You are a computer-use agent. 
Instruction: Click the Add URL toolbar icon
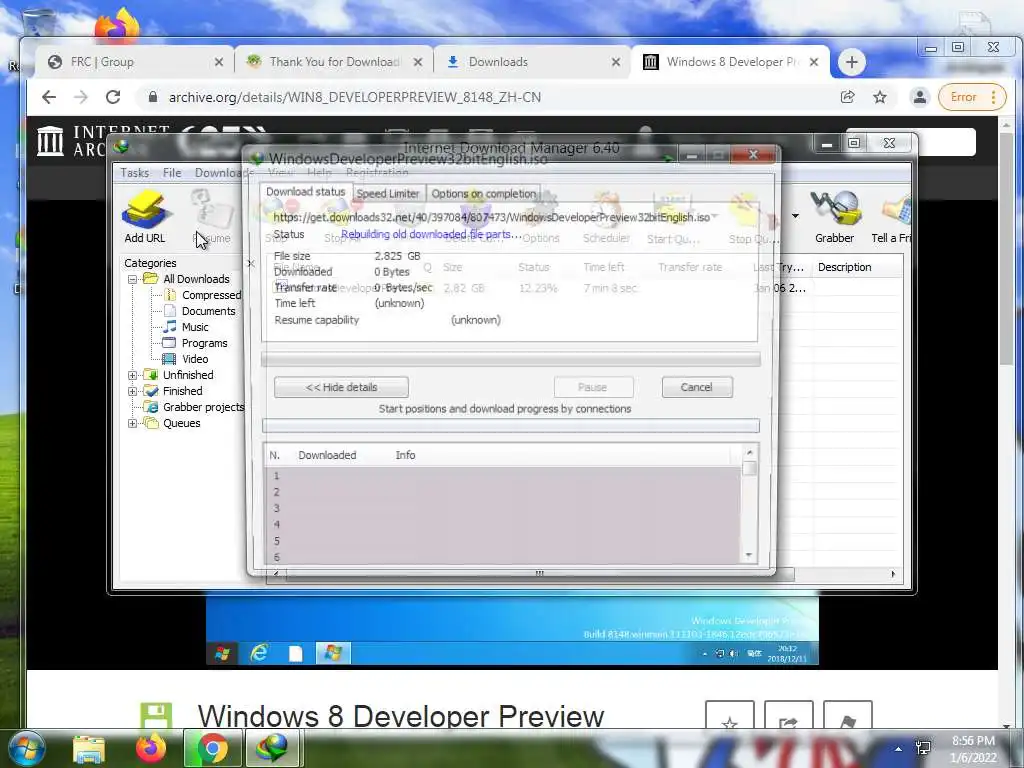(145, 217)
